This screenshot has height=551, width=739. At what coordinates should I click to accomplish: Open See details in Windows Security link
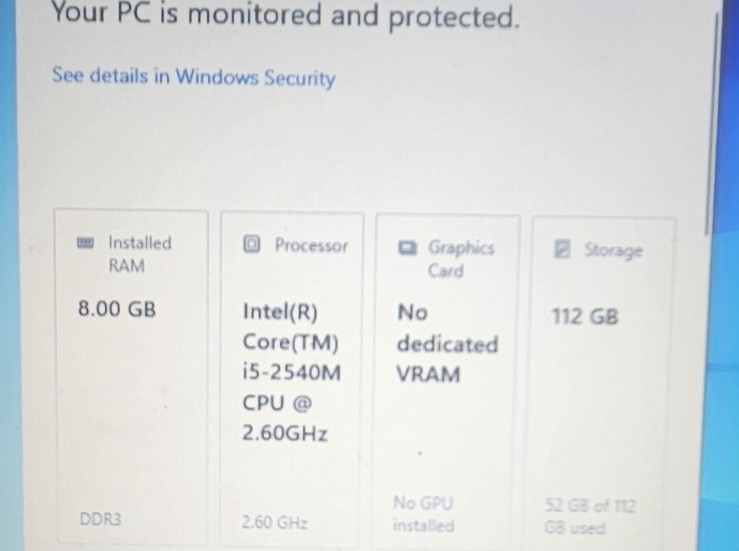click(193, 77)
